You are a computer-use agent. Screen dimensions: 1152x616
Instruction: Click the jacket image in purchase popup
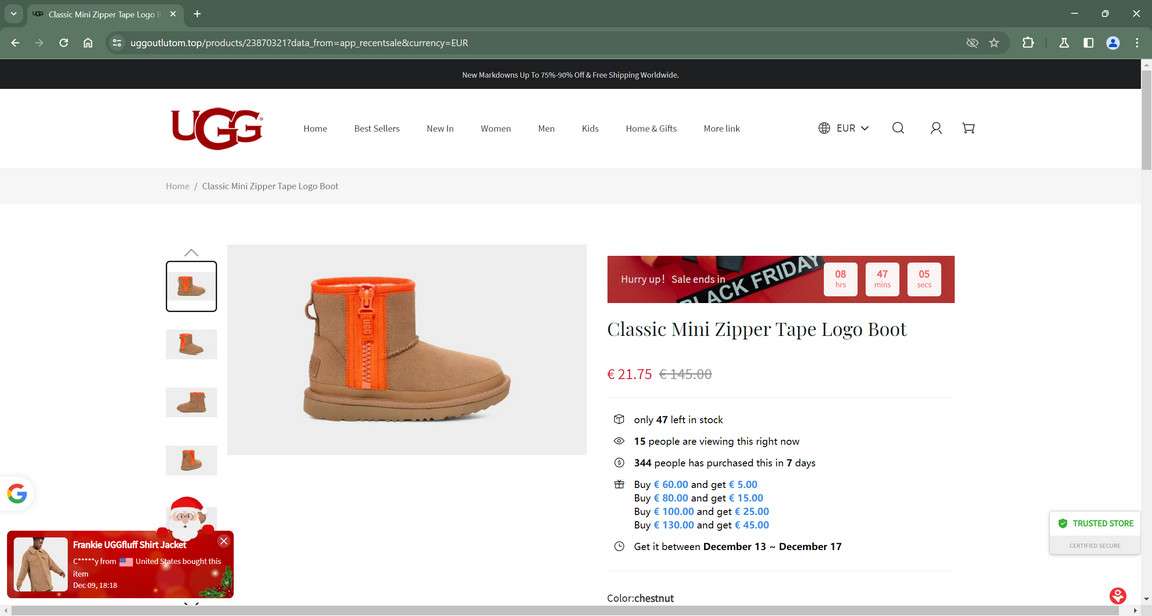[x=40, y=564]
